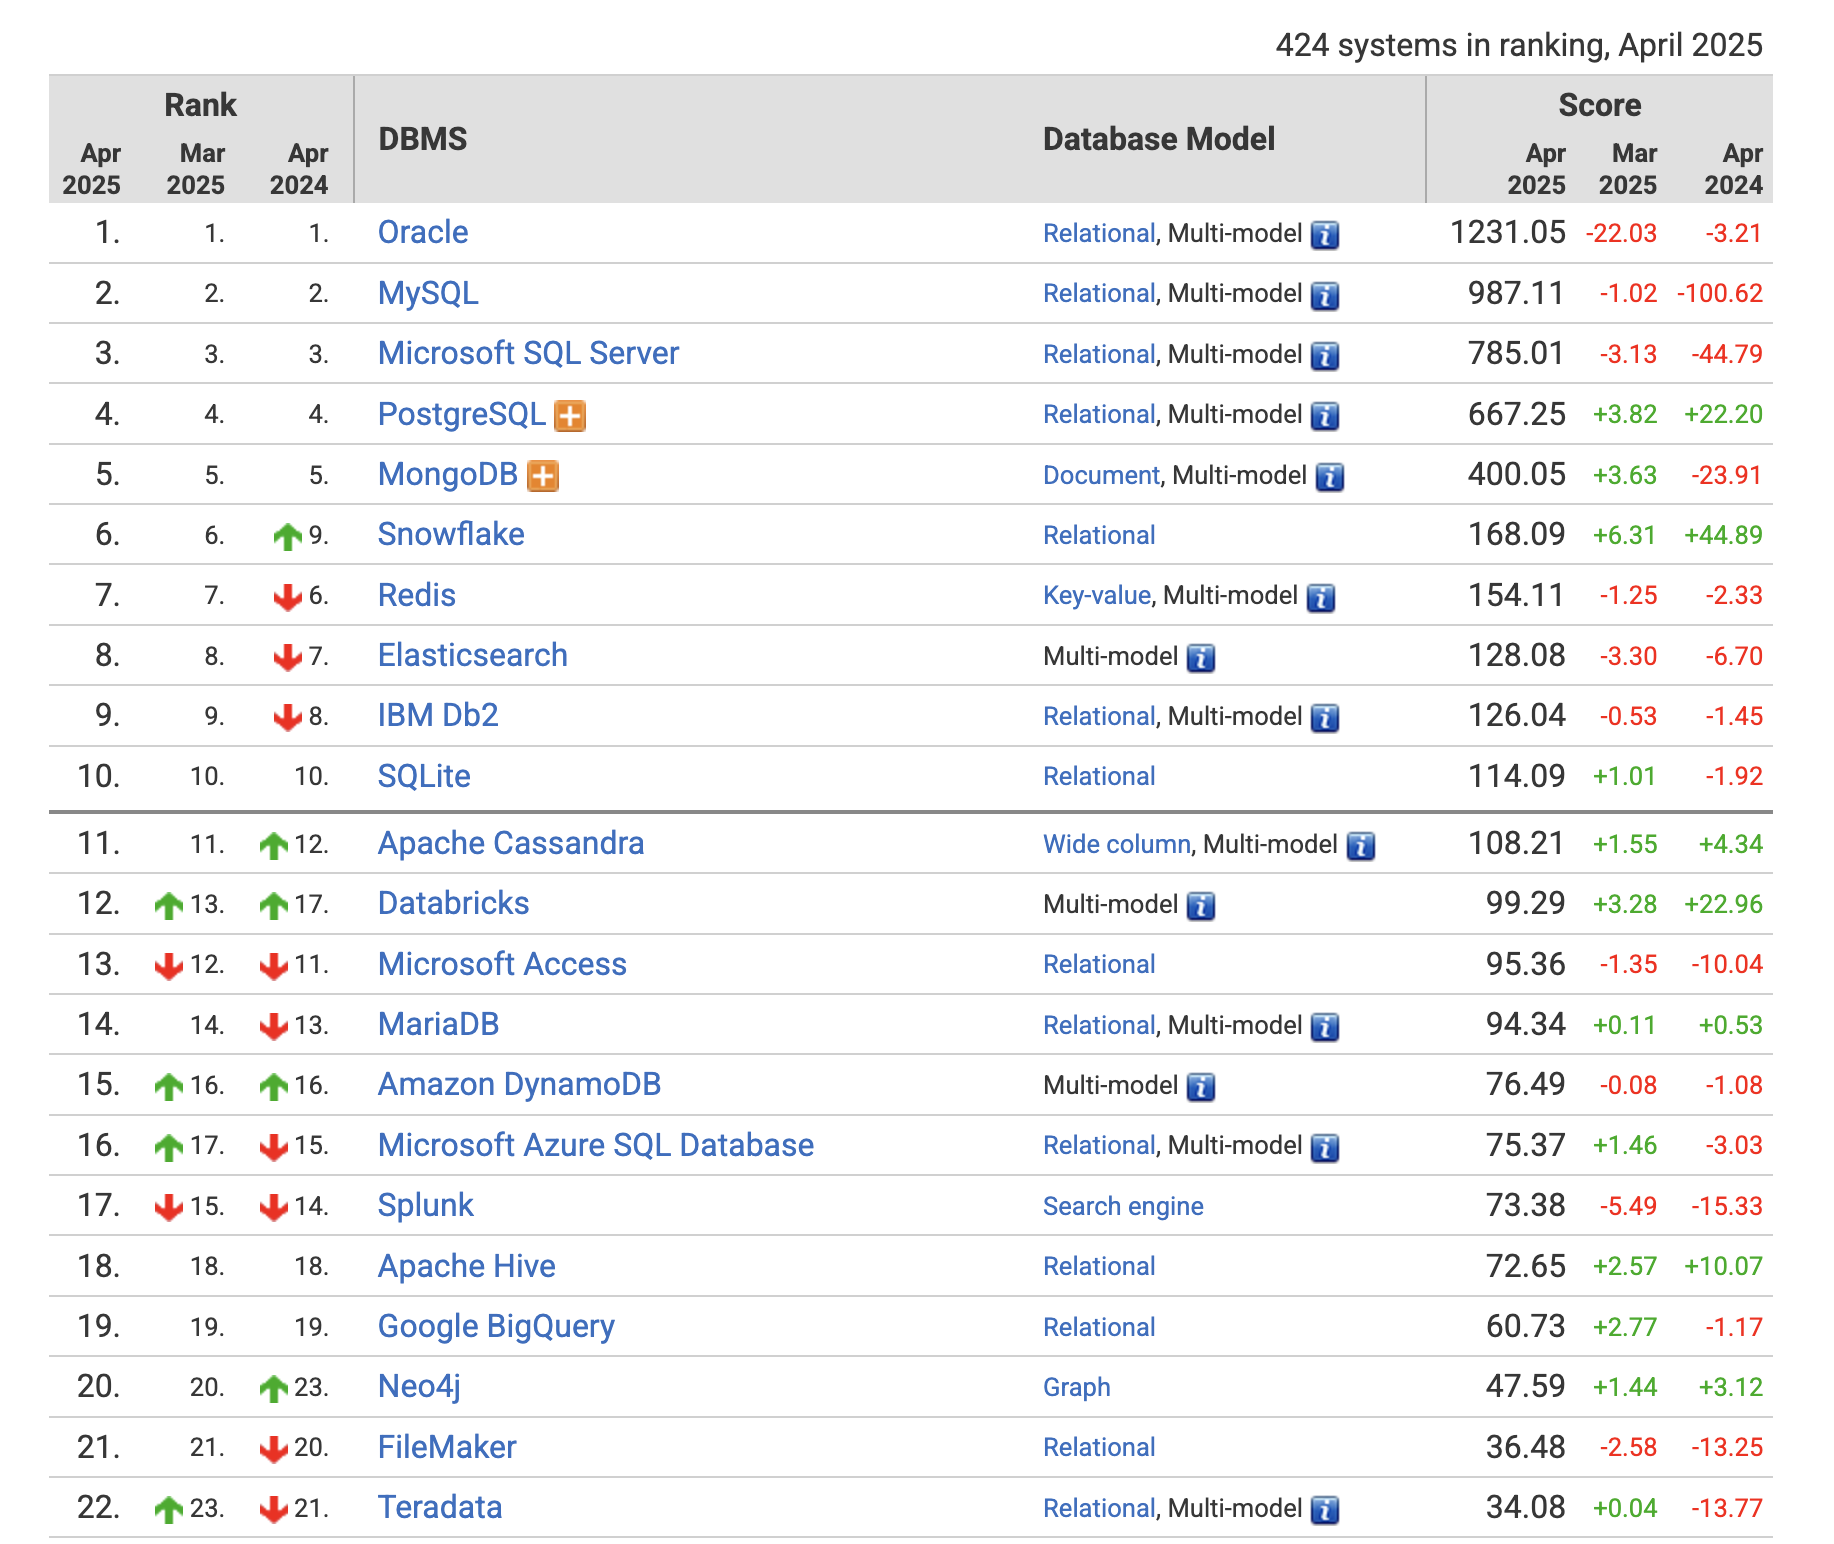Click the Database Model column header

1159,139
